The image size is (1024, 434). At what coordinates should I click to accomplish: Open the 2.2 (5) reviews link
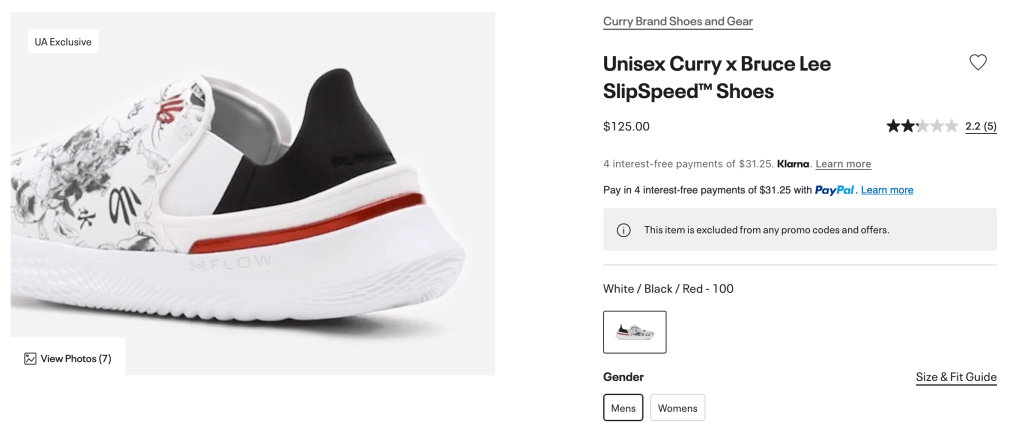(980, 127)
